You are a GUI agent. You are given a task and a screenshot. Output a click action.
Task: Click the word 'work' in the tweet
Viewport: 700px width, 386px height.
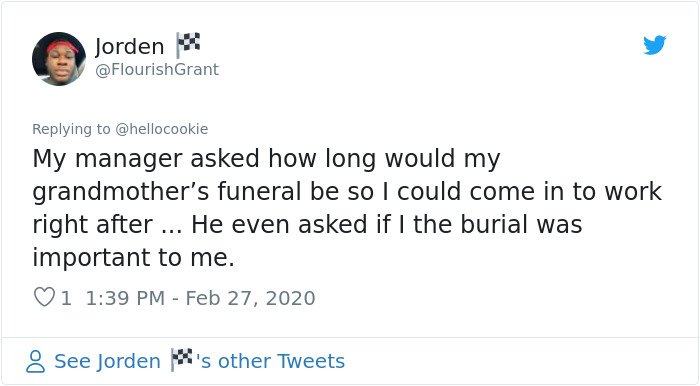tap(633, 191)
